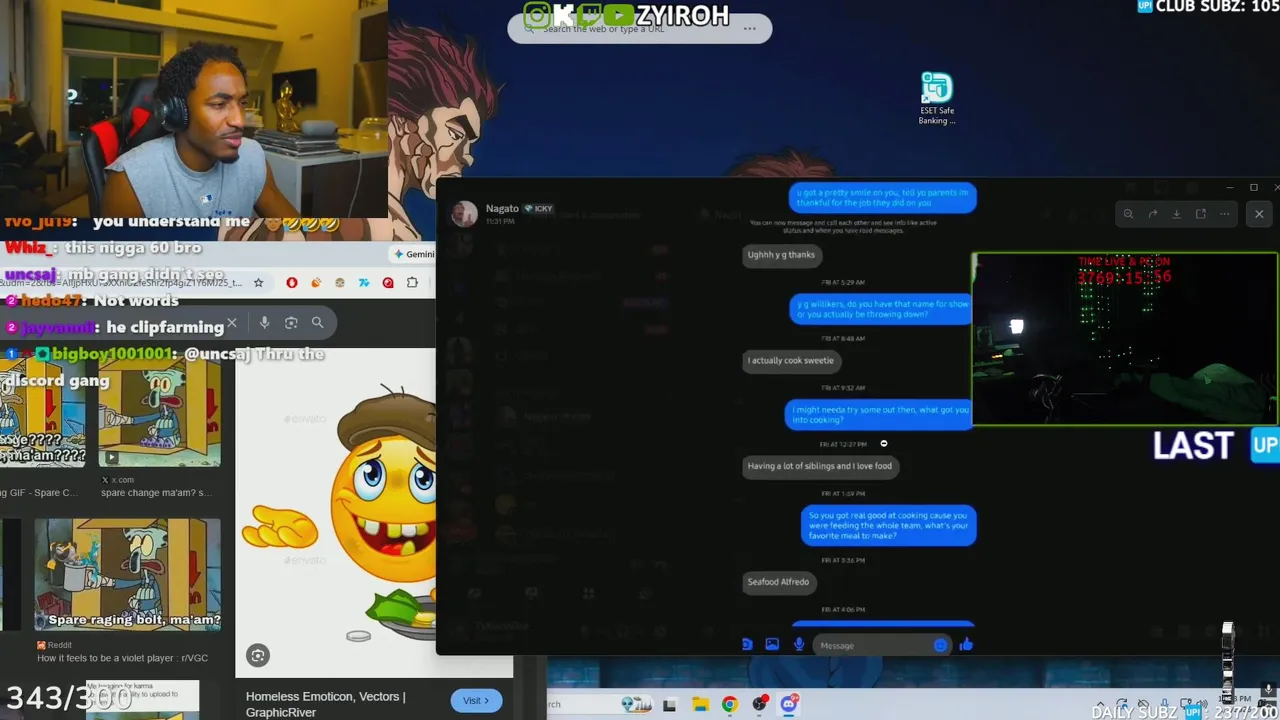Search by image with Google Lens icon
The height and width of the screenshot is (720, 1280).
tap(291, 322)
